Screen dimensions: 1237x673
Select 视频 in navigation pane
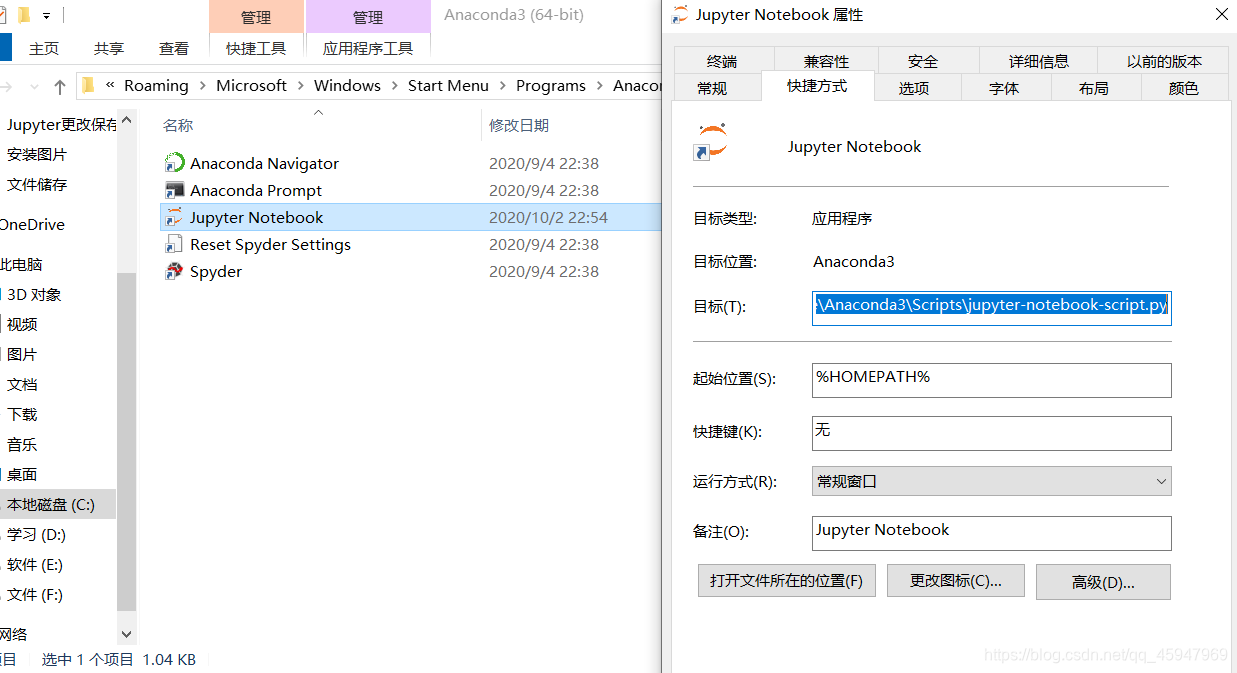(22, 324)
